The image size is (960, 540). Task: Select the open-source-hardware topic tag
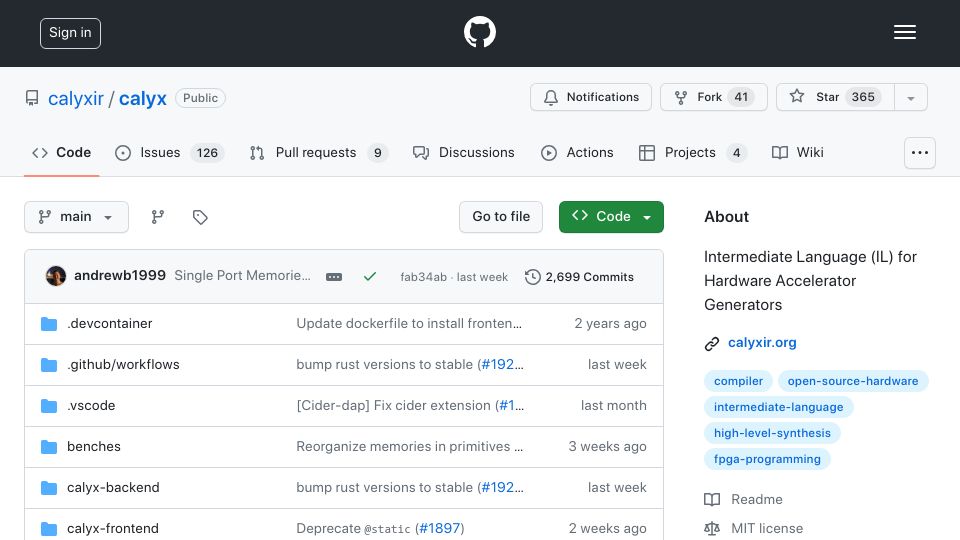pos(853,381)
